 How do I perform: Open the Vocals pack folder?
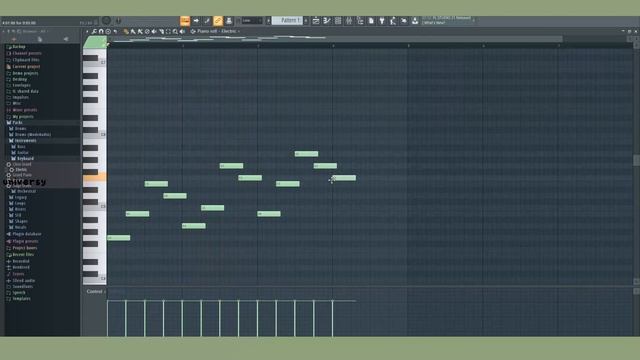[20, 227]
